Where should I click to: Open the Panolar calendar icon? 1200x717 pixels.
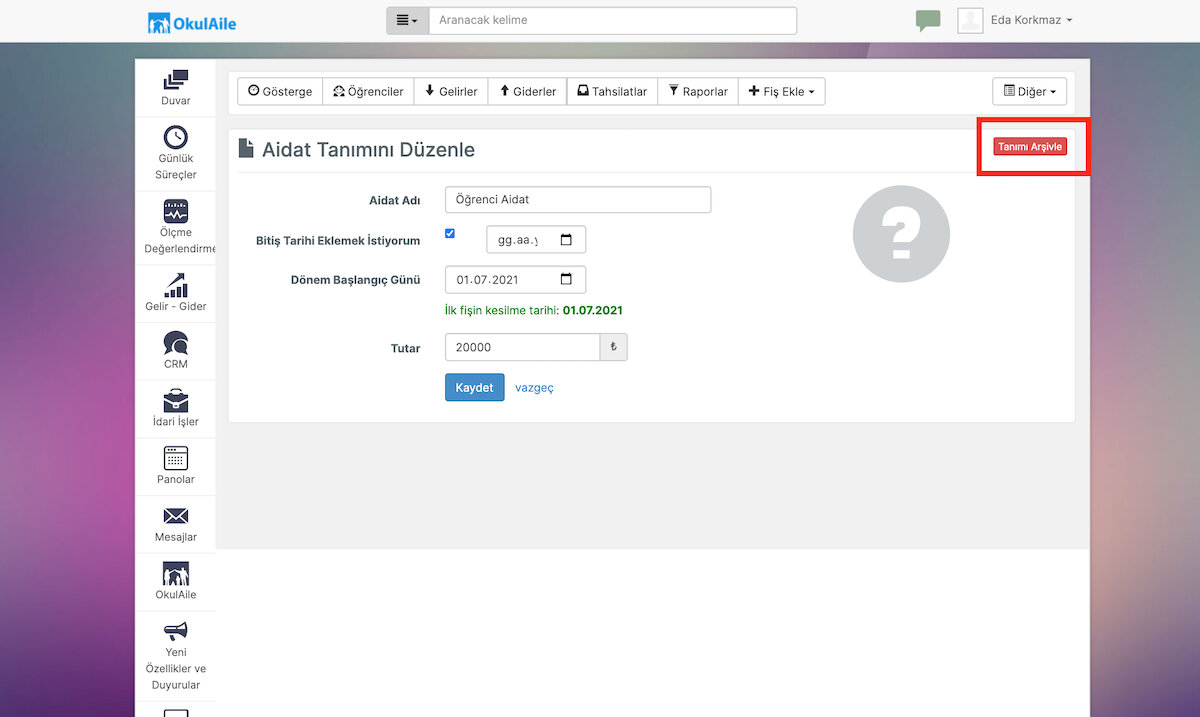click(x=175, y=458)
